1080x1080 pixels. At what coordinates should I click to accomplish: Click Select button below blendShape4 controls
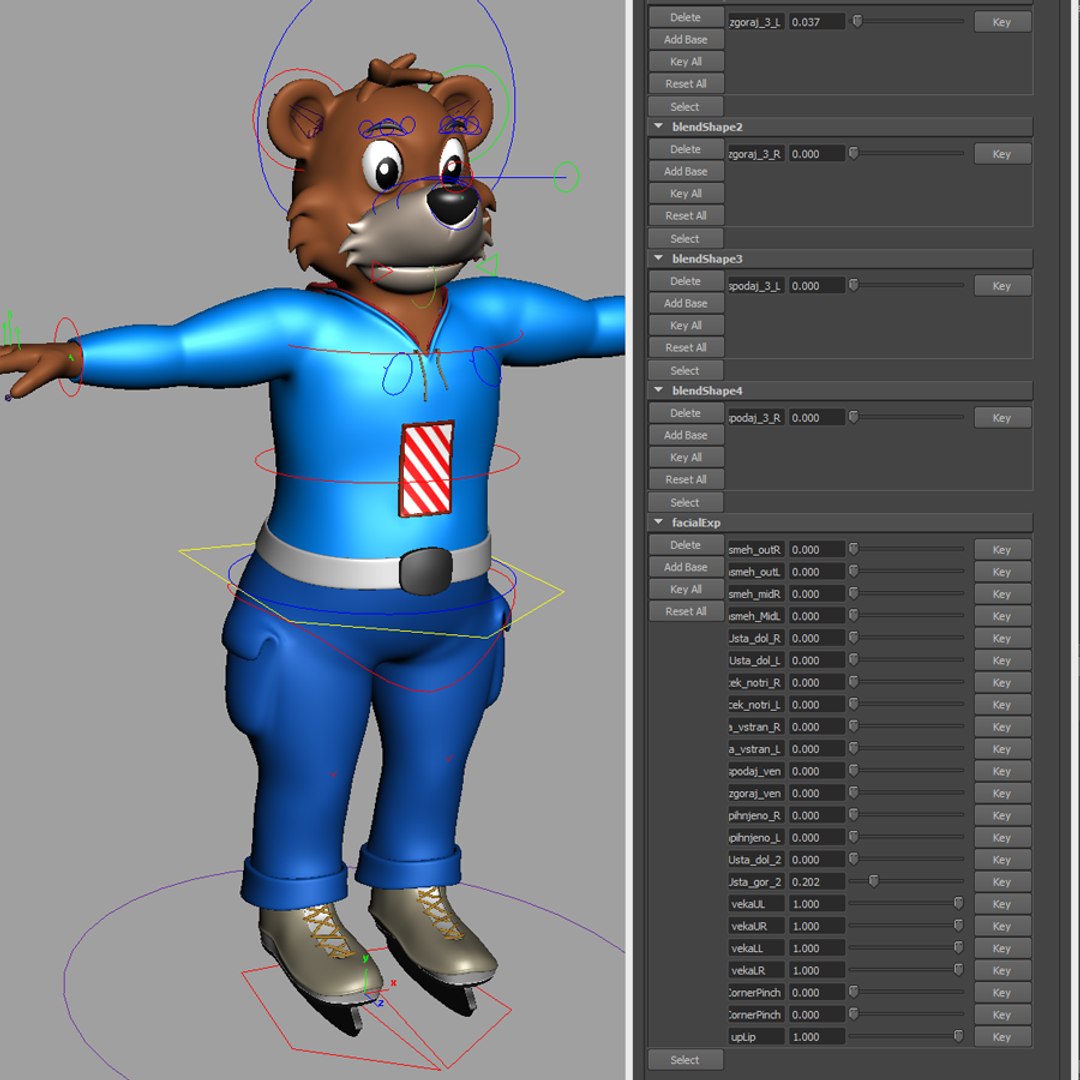click(x=686, y=503)
